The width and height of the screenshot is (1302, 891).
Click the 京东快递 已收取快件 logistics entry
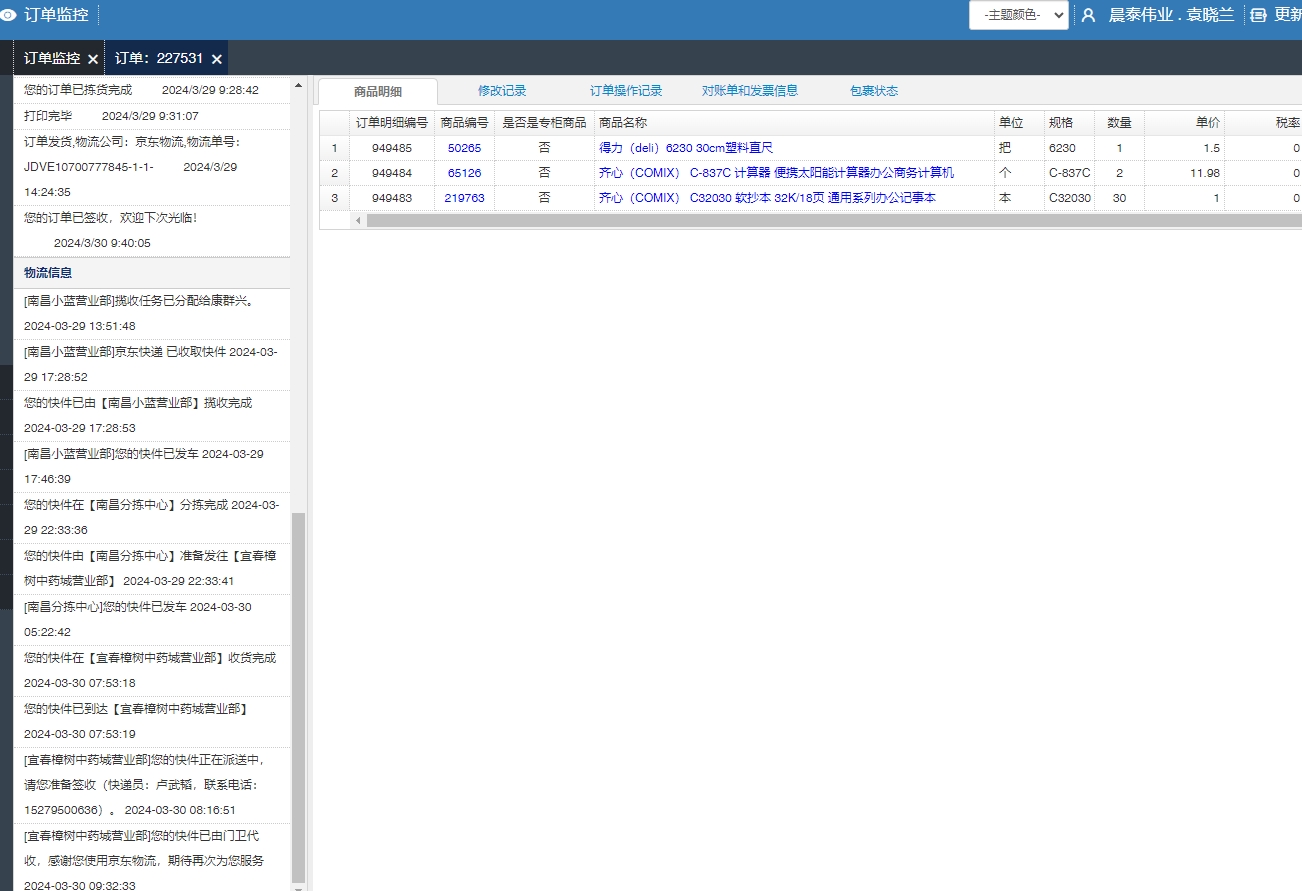(152, 365)
